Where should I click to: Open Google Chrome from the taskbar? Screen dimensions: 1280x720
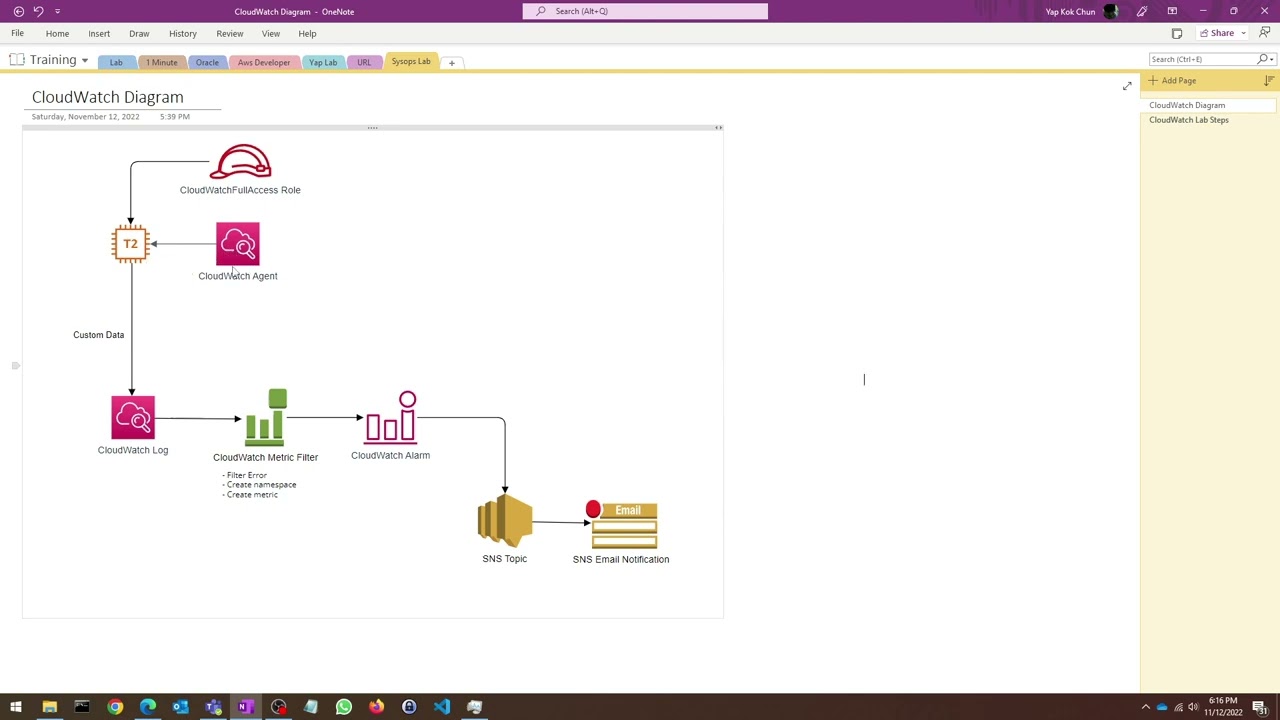(115, 707)
